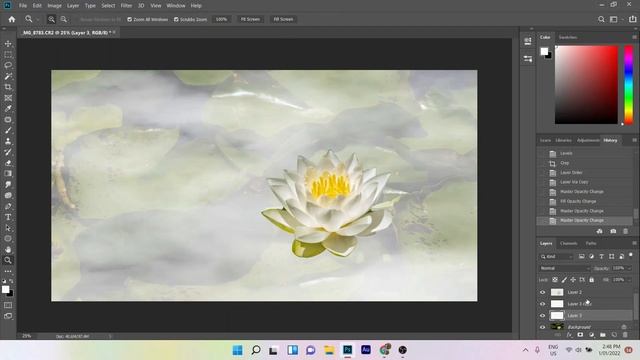Hide Layer 2 with its eye icon
Image resolution: width=640 pixels, height=360 pixels.
tap(542, 292)
